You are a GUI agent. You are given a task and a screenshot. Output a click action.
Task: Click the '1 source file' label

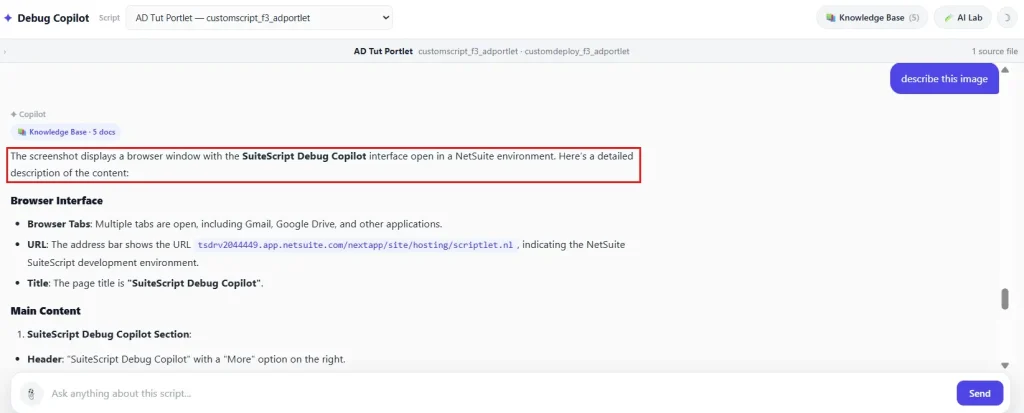click(995, 51)
